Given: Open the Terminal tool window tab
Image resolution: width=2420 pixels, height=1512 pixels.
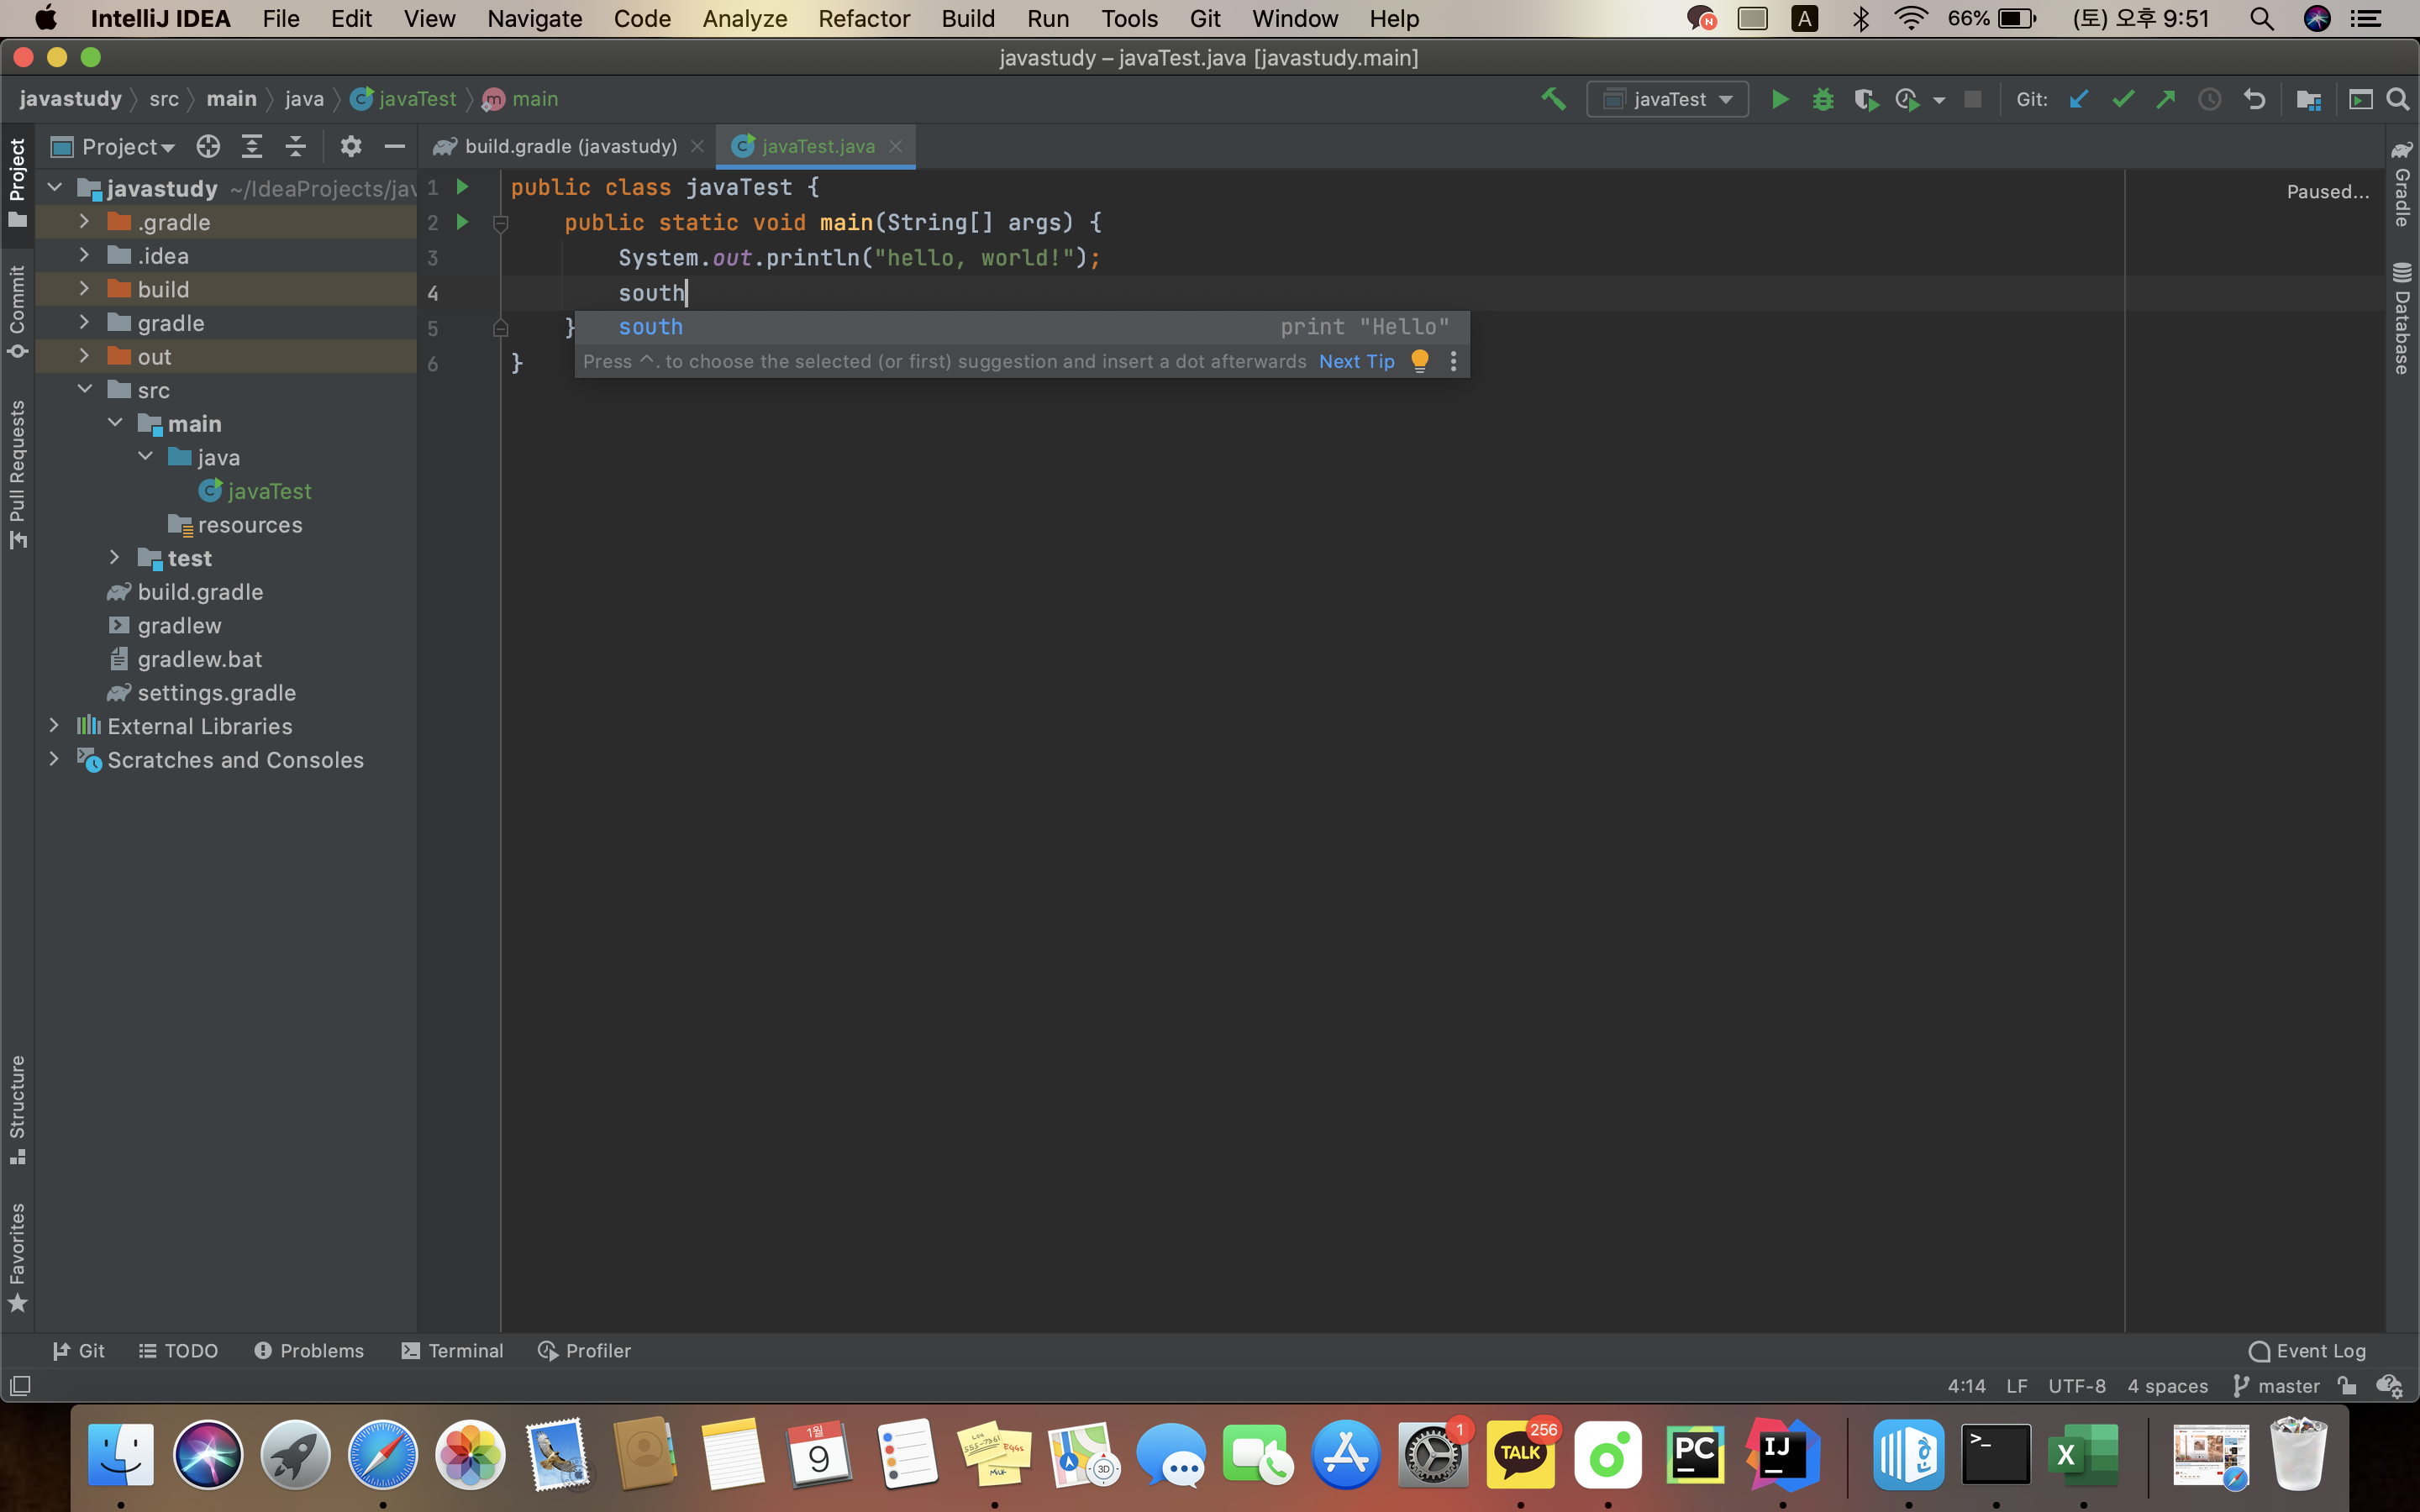Looking at the screenshot, I should tap(452, 1351).
